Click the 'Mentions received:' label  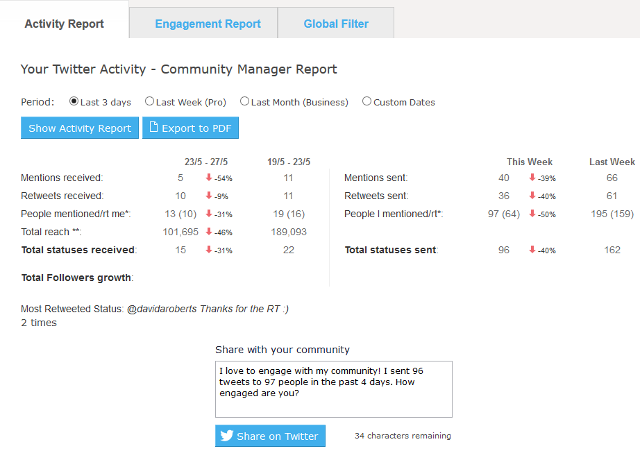62,178
